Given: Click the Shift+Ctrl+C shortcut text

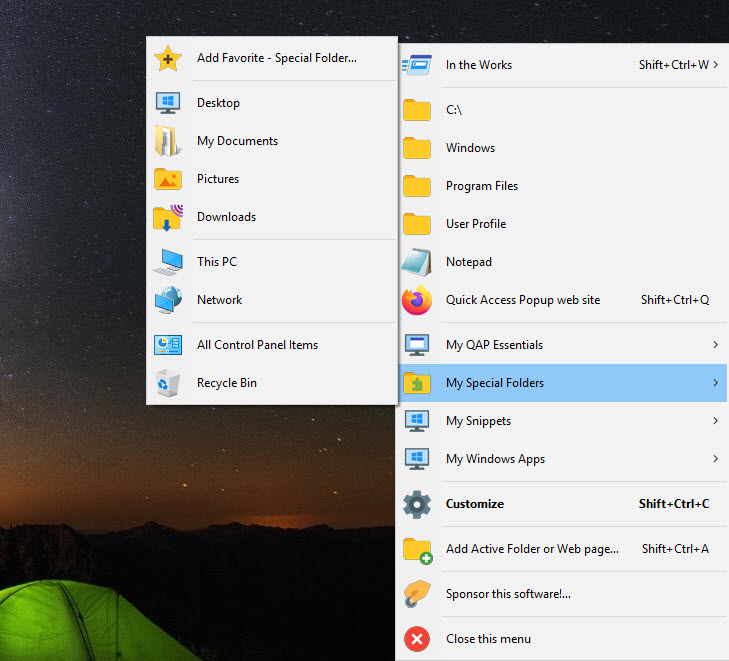Looking at the screenshot, I should [674, 504].
